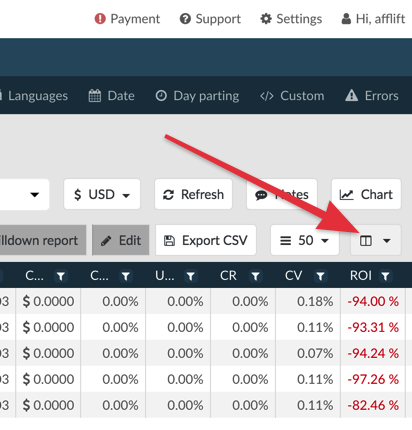Image resolution: width=412 pixels, height=430 pixels.
Task: Click the Edit button with pencil
Action: [121, 240]
